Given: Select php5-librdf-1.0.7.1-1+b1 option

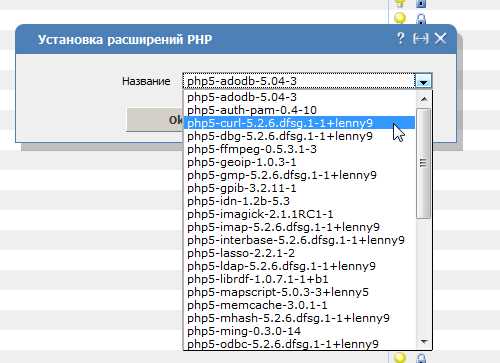Looking at the screenshot, I should (x=299, y=279).
